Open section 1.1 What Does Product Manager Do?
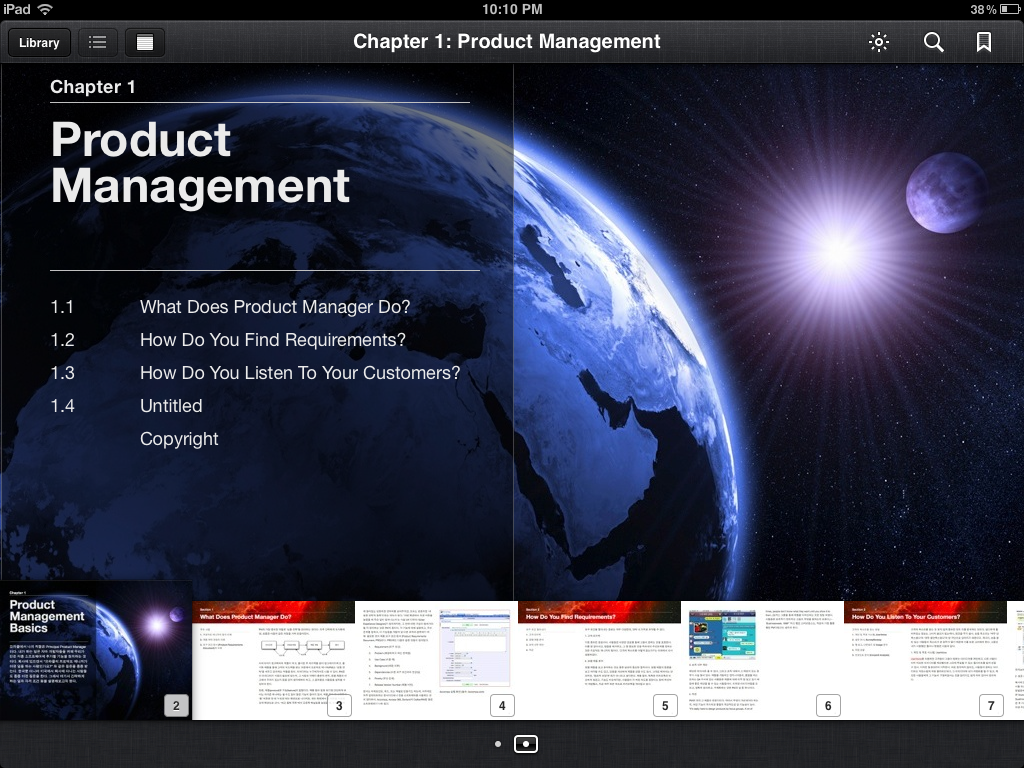Viewport: 1024px width, 768px height. tap(274, 307)
